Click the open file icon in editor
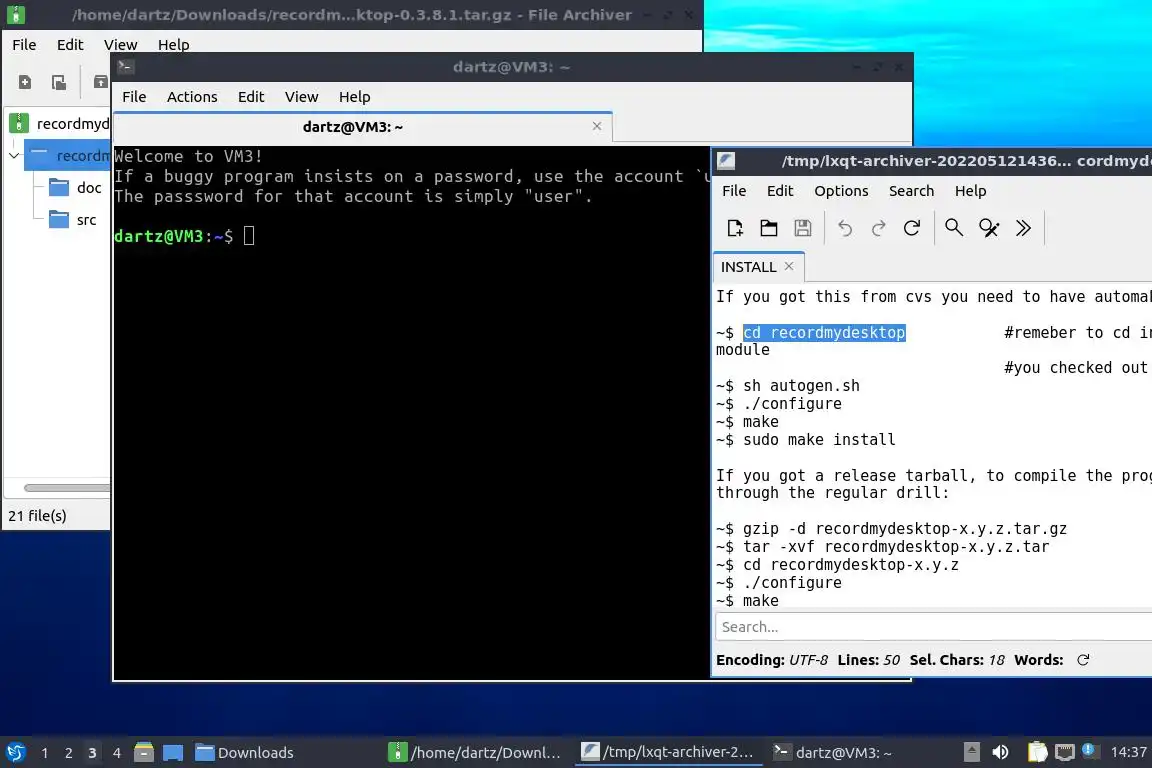The height and width of the screenshot is (768, 1152). 768,228
